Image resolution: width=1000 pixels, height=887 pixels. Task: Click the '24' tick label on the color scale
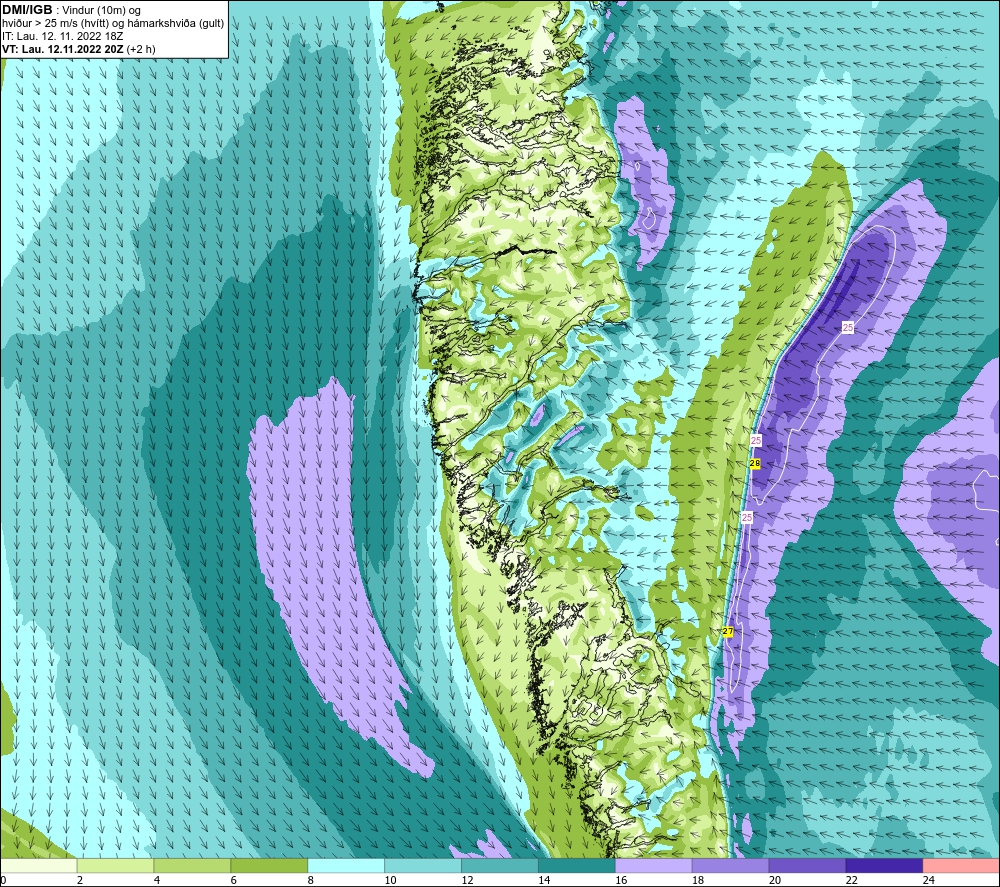click(929, 880)
